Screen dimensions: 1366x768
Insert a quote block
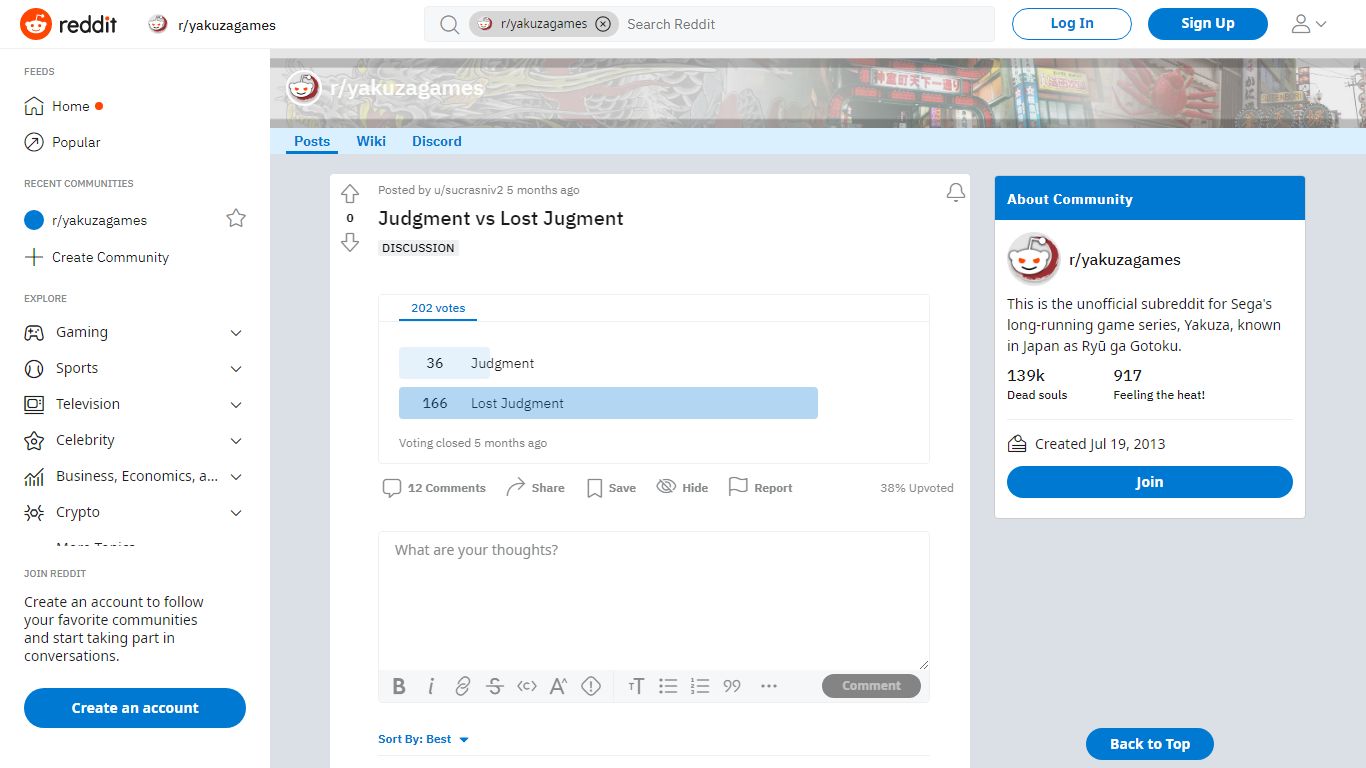click(732, 686)
